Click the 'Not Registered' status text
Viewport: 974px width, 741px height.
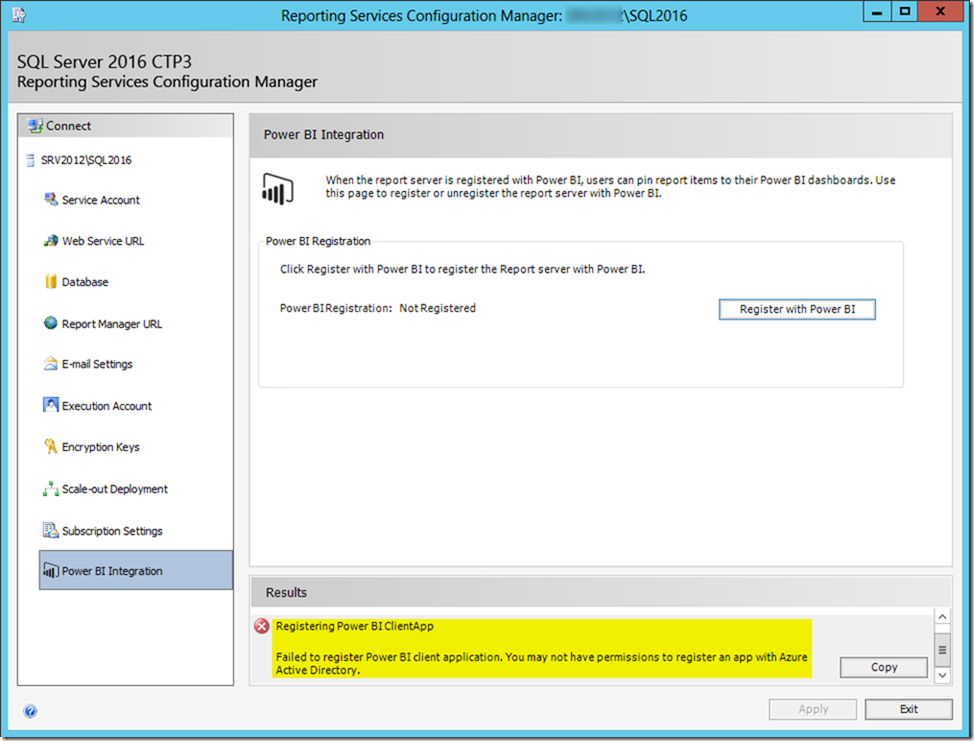click(437, 308)
